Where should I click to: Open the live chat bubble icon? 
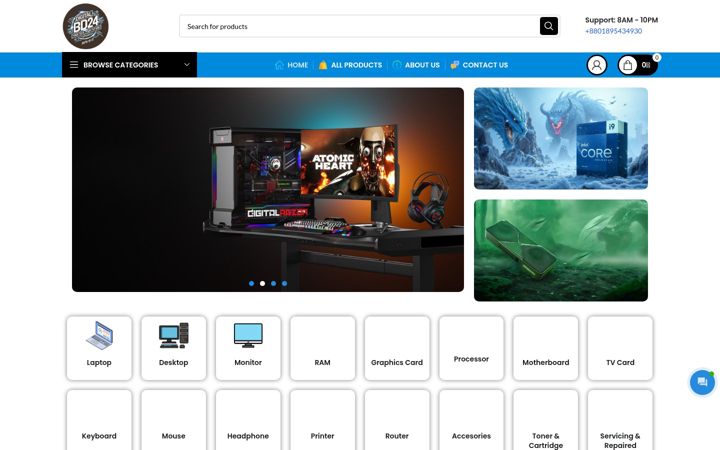pos(702,382)
